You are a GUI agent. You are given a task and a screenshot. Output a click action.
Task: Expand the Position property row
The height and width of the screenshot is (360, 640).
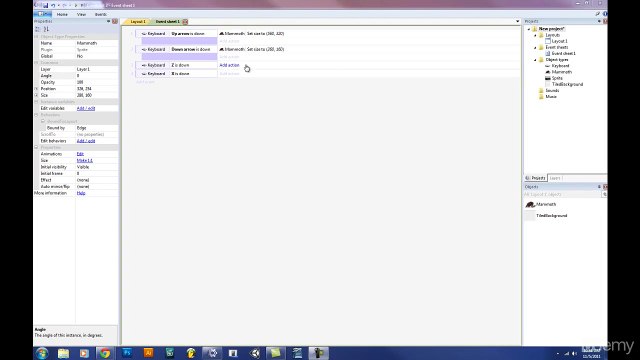36,89
